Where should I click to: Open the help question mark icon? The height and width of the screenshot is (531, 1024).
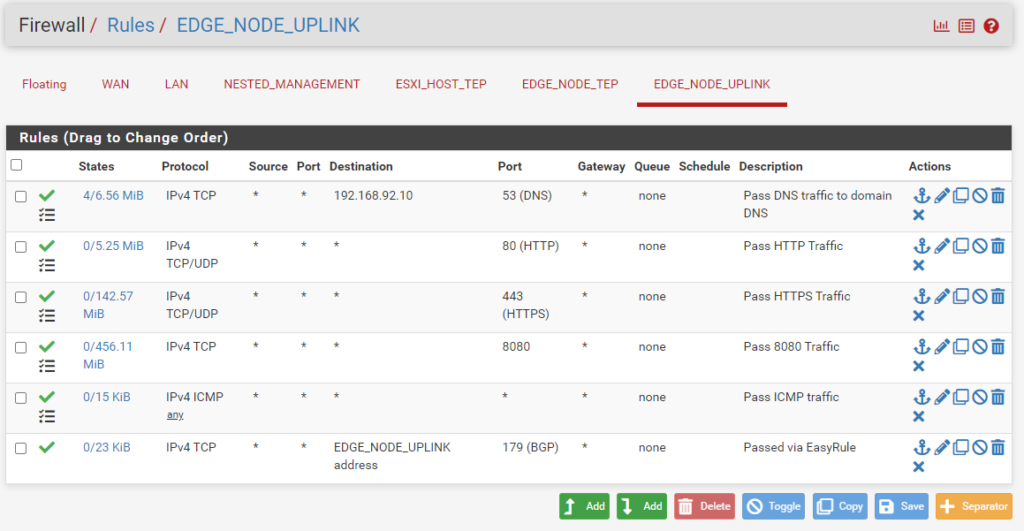991,26
